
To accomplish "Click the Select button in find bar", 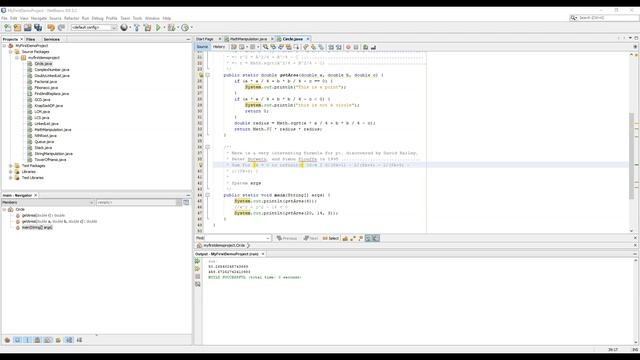I will [x=331, y=238].
